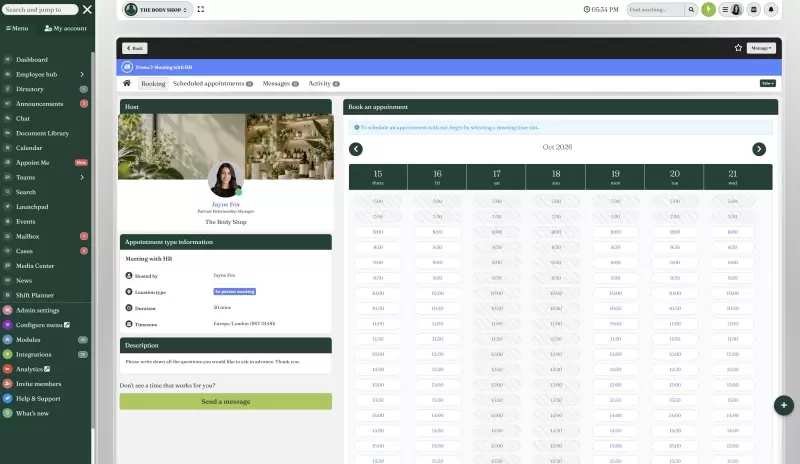Open the small dropdown right of tabs
The height and width of the screenshot is (464, 800).
click(x=767, y=83)
